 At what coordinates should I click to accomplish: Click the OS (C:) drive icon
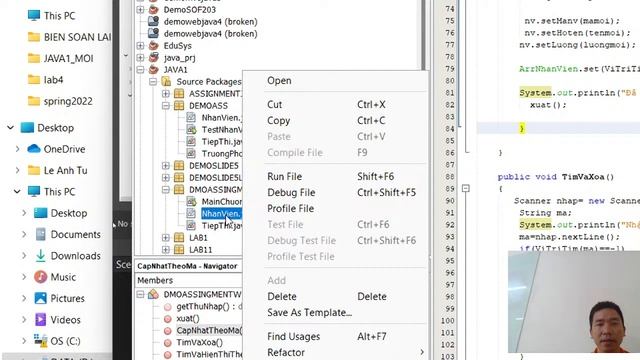[40, 341]
